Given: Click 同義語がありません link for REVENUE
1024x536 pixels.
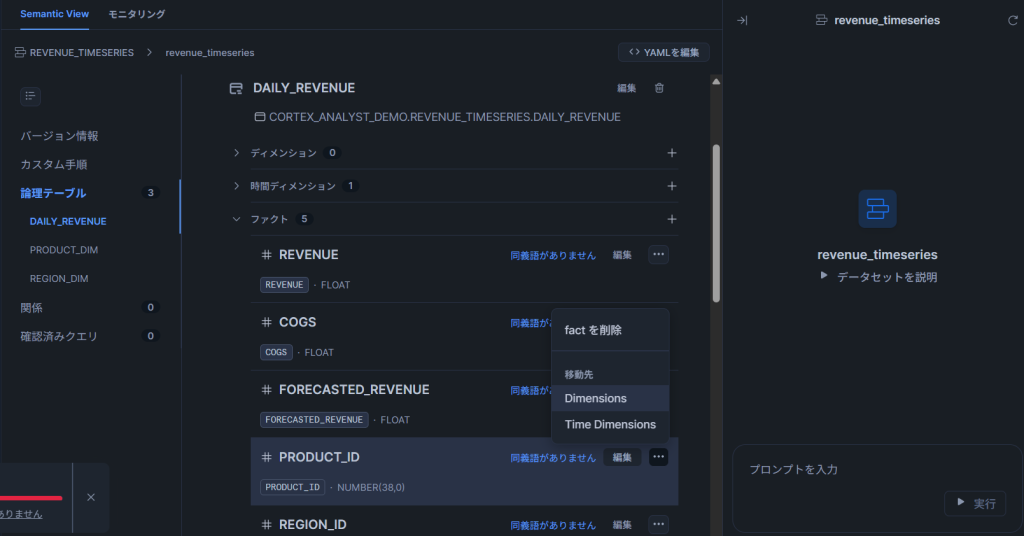Looking at the screenshot, I should click(553, 255).
